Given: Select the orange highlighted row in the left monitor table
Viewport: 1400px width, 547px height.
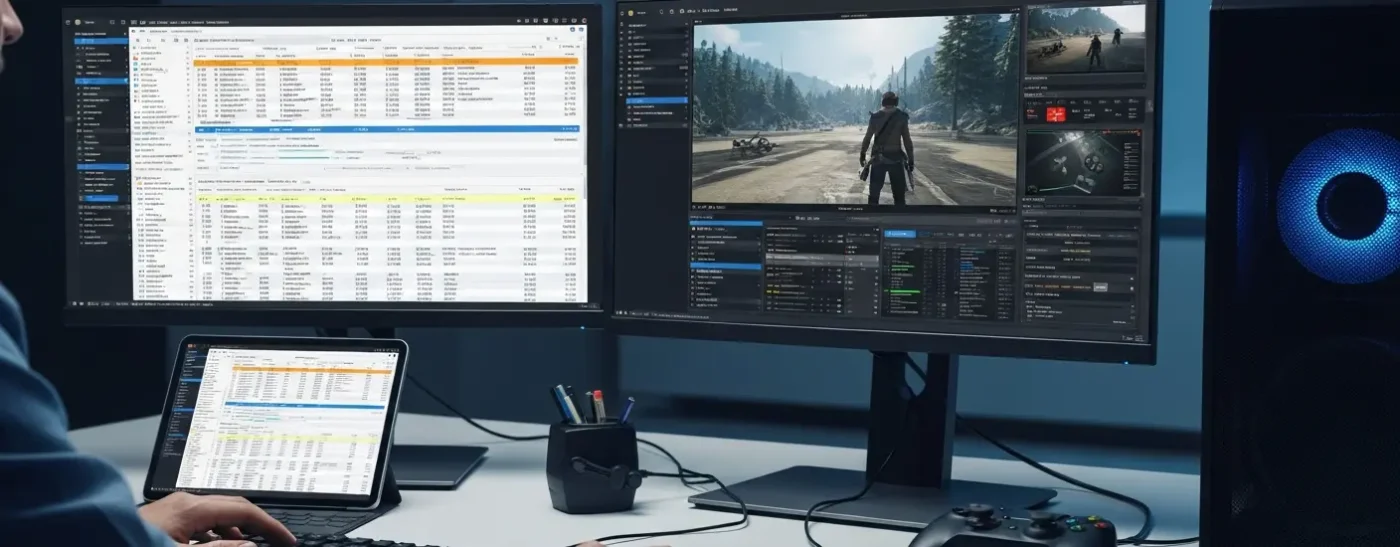Looking at the screenshot, I should tap(386, 62).
